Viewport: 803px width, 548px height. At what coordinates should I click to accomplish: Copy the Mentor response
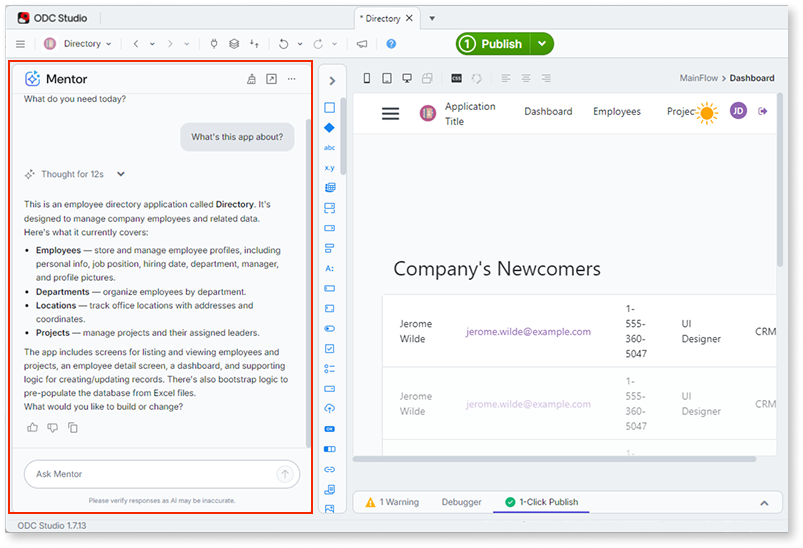point(73,427)
